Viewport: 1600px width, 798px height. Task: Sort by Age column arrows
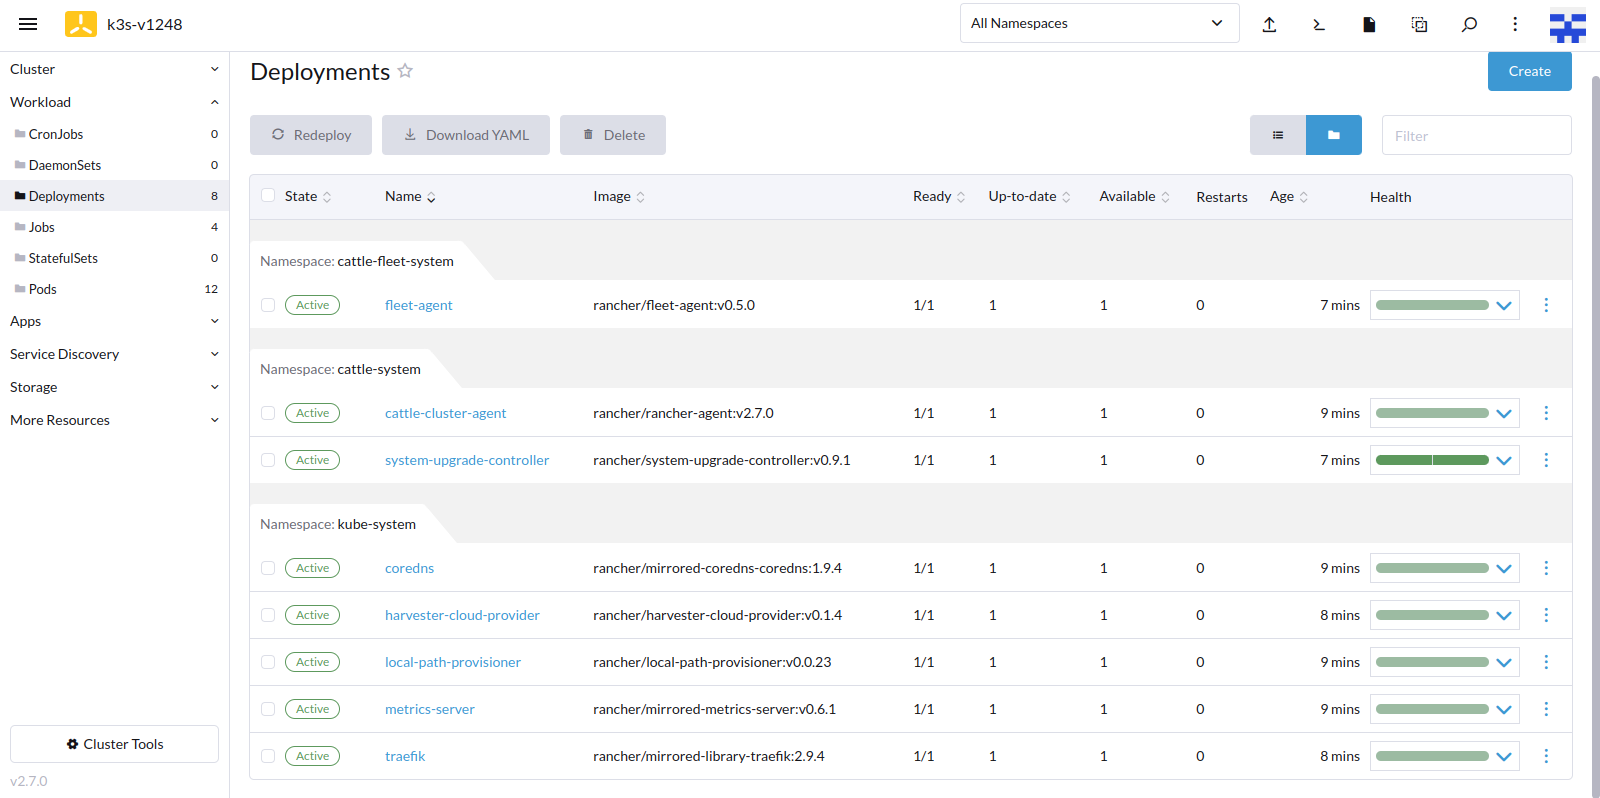[x=1303, y=197]
